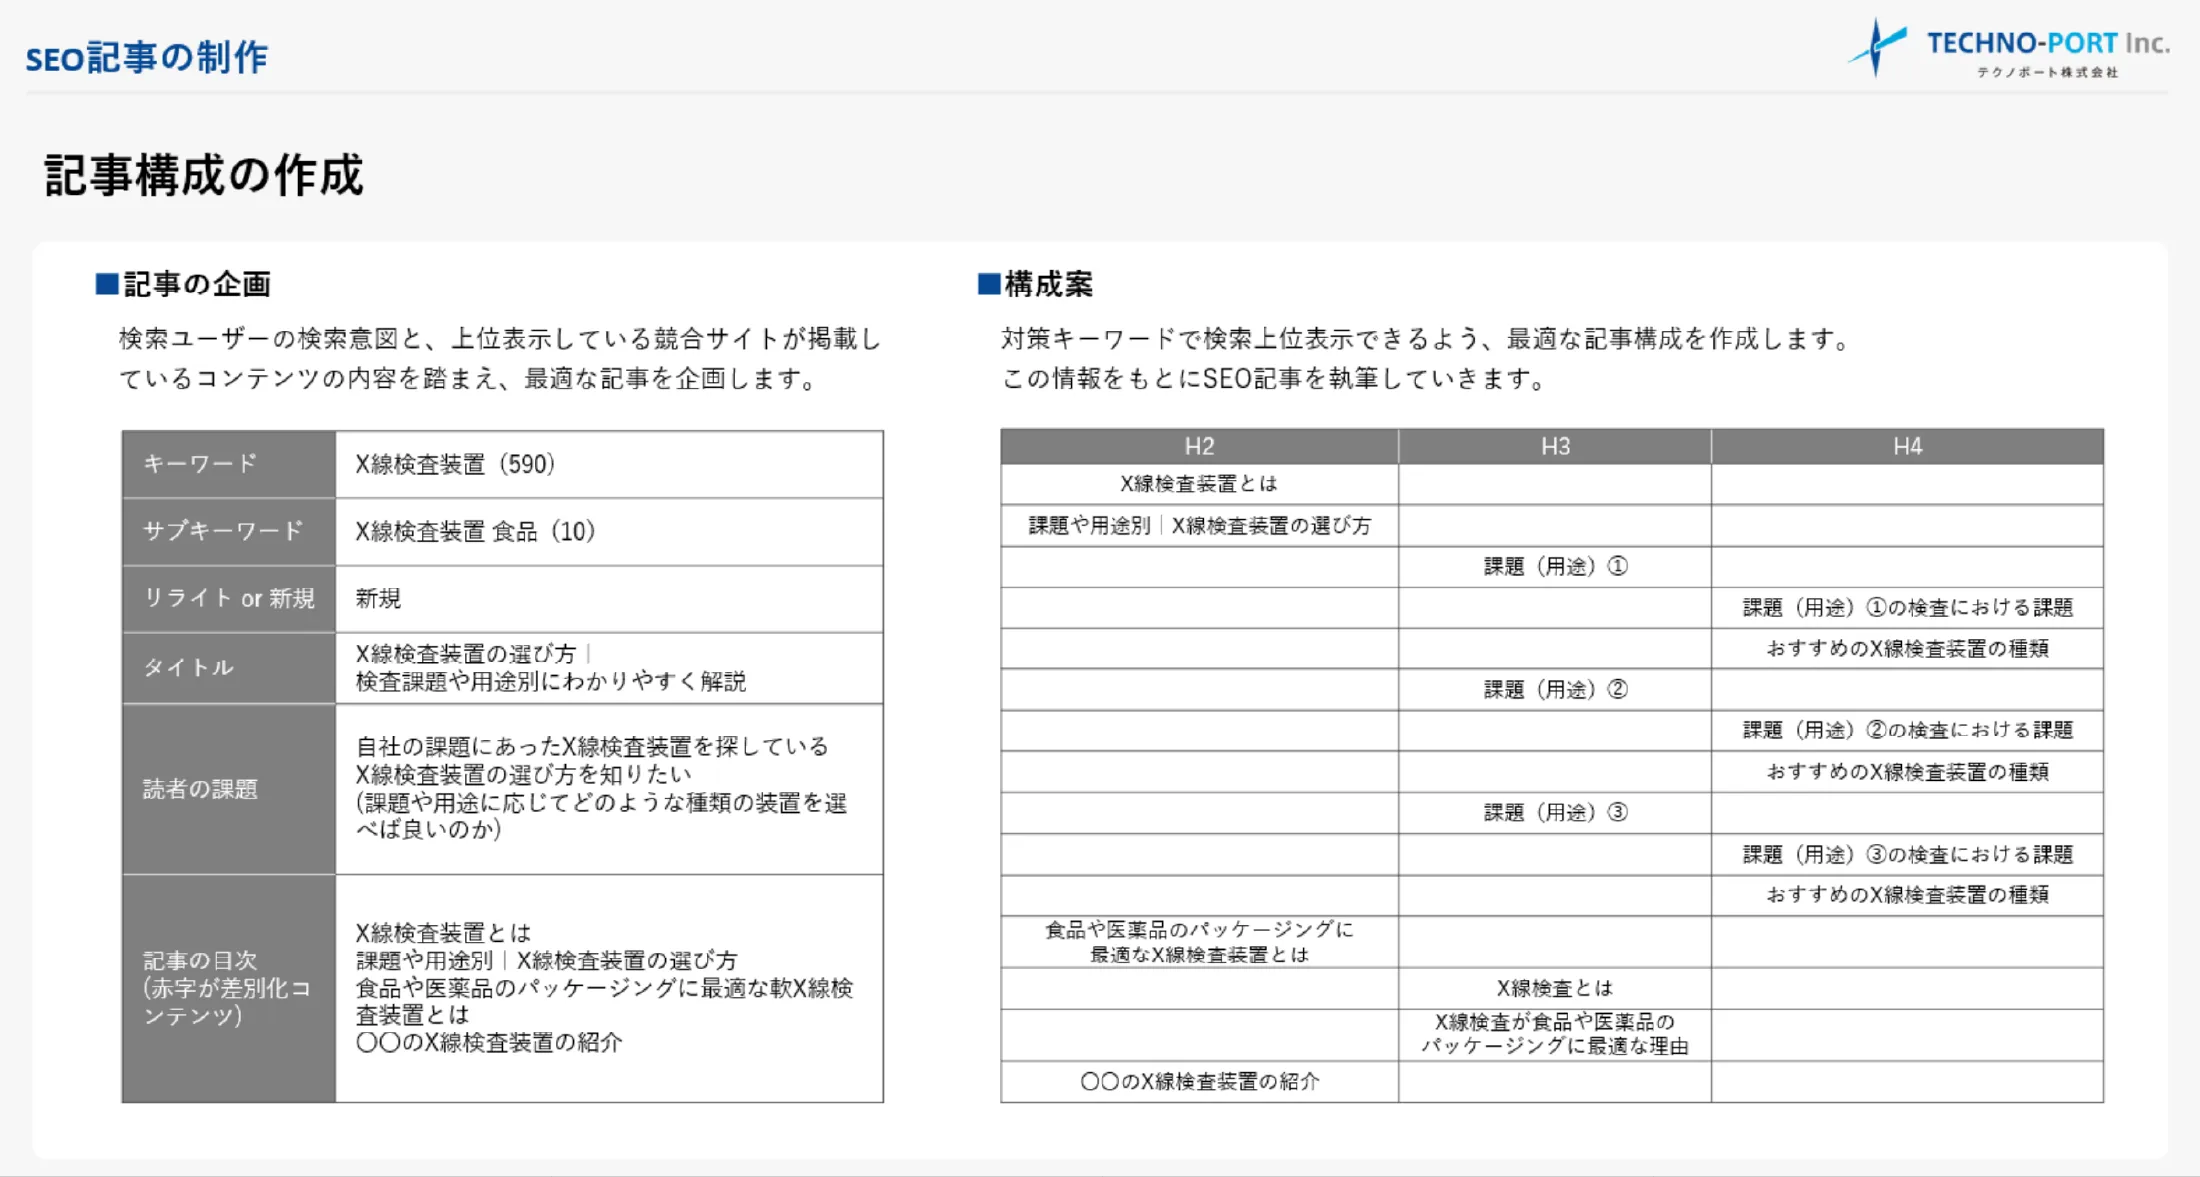Image resolution: width=2200 pixels, height=1177 pixels.
Task: Click the '課題（用途）②' cell
Action: [x=1555, y=690]
